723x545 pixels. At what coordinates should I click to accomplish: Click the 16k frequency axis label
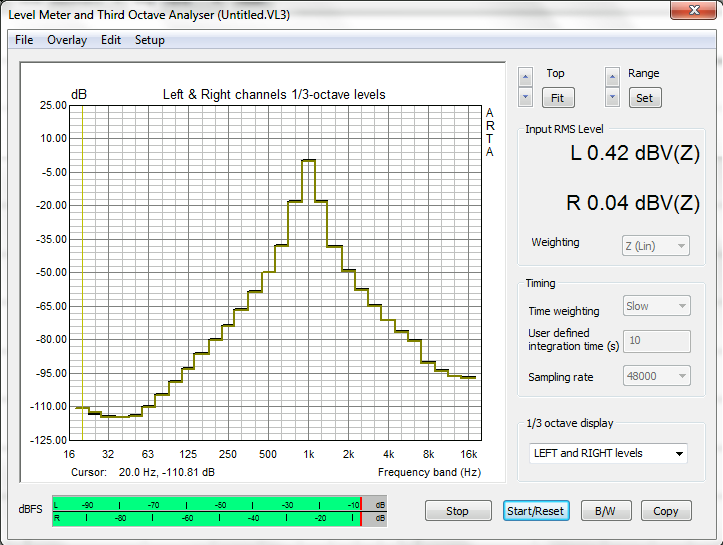tap(468, 454)
